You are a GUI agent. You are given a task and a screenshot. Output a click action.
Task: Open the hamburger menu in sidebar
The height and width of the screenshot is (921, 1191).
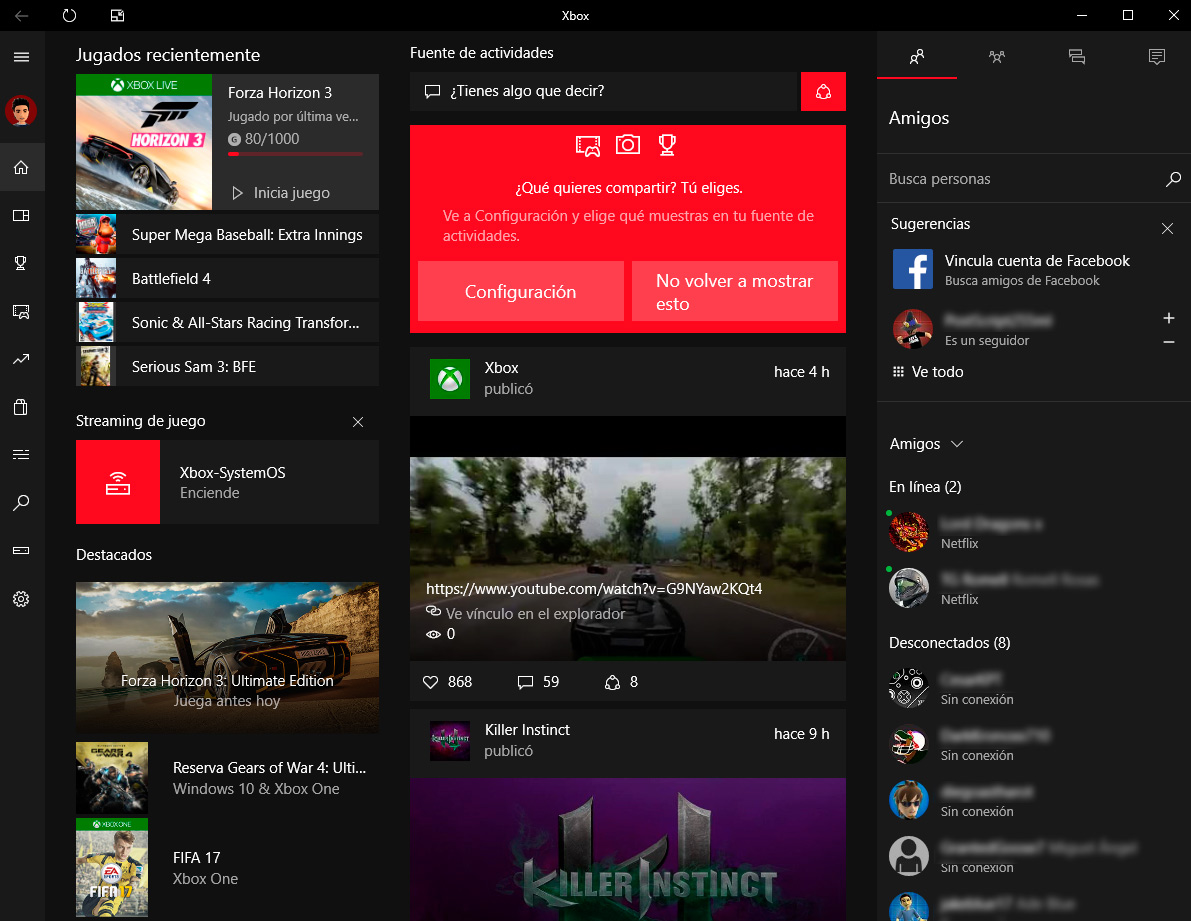[21, 57]
